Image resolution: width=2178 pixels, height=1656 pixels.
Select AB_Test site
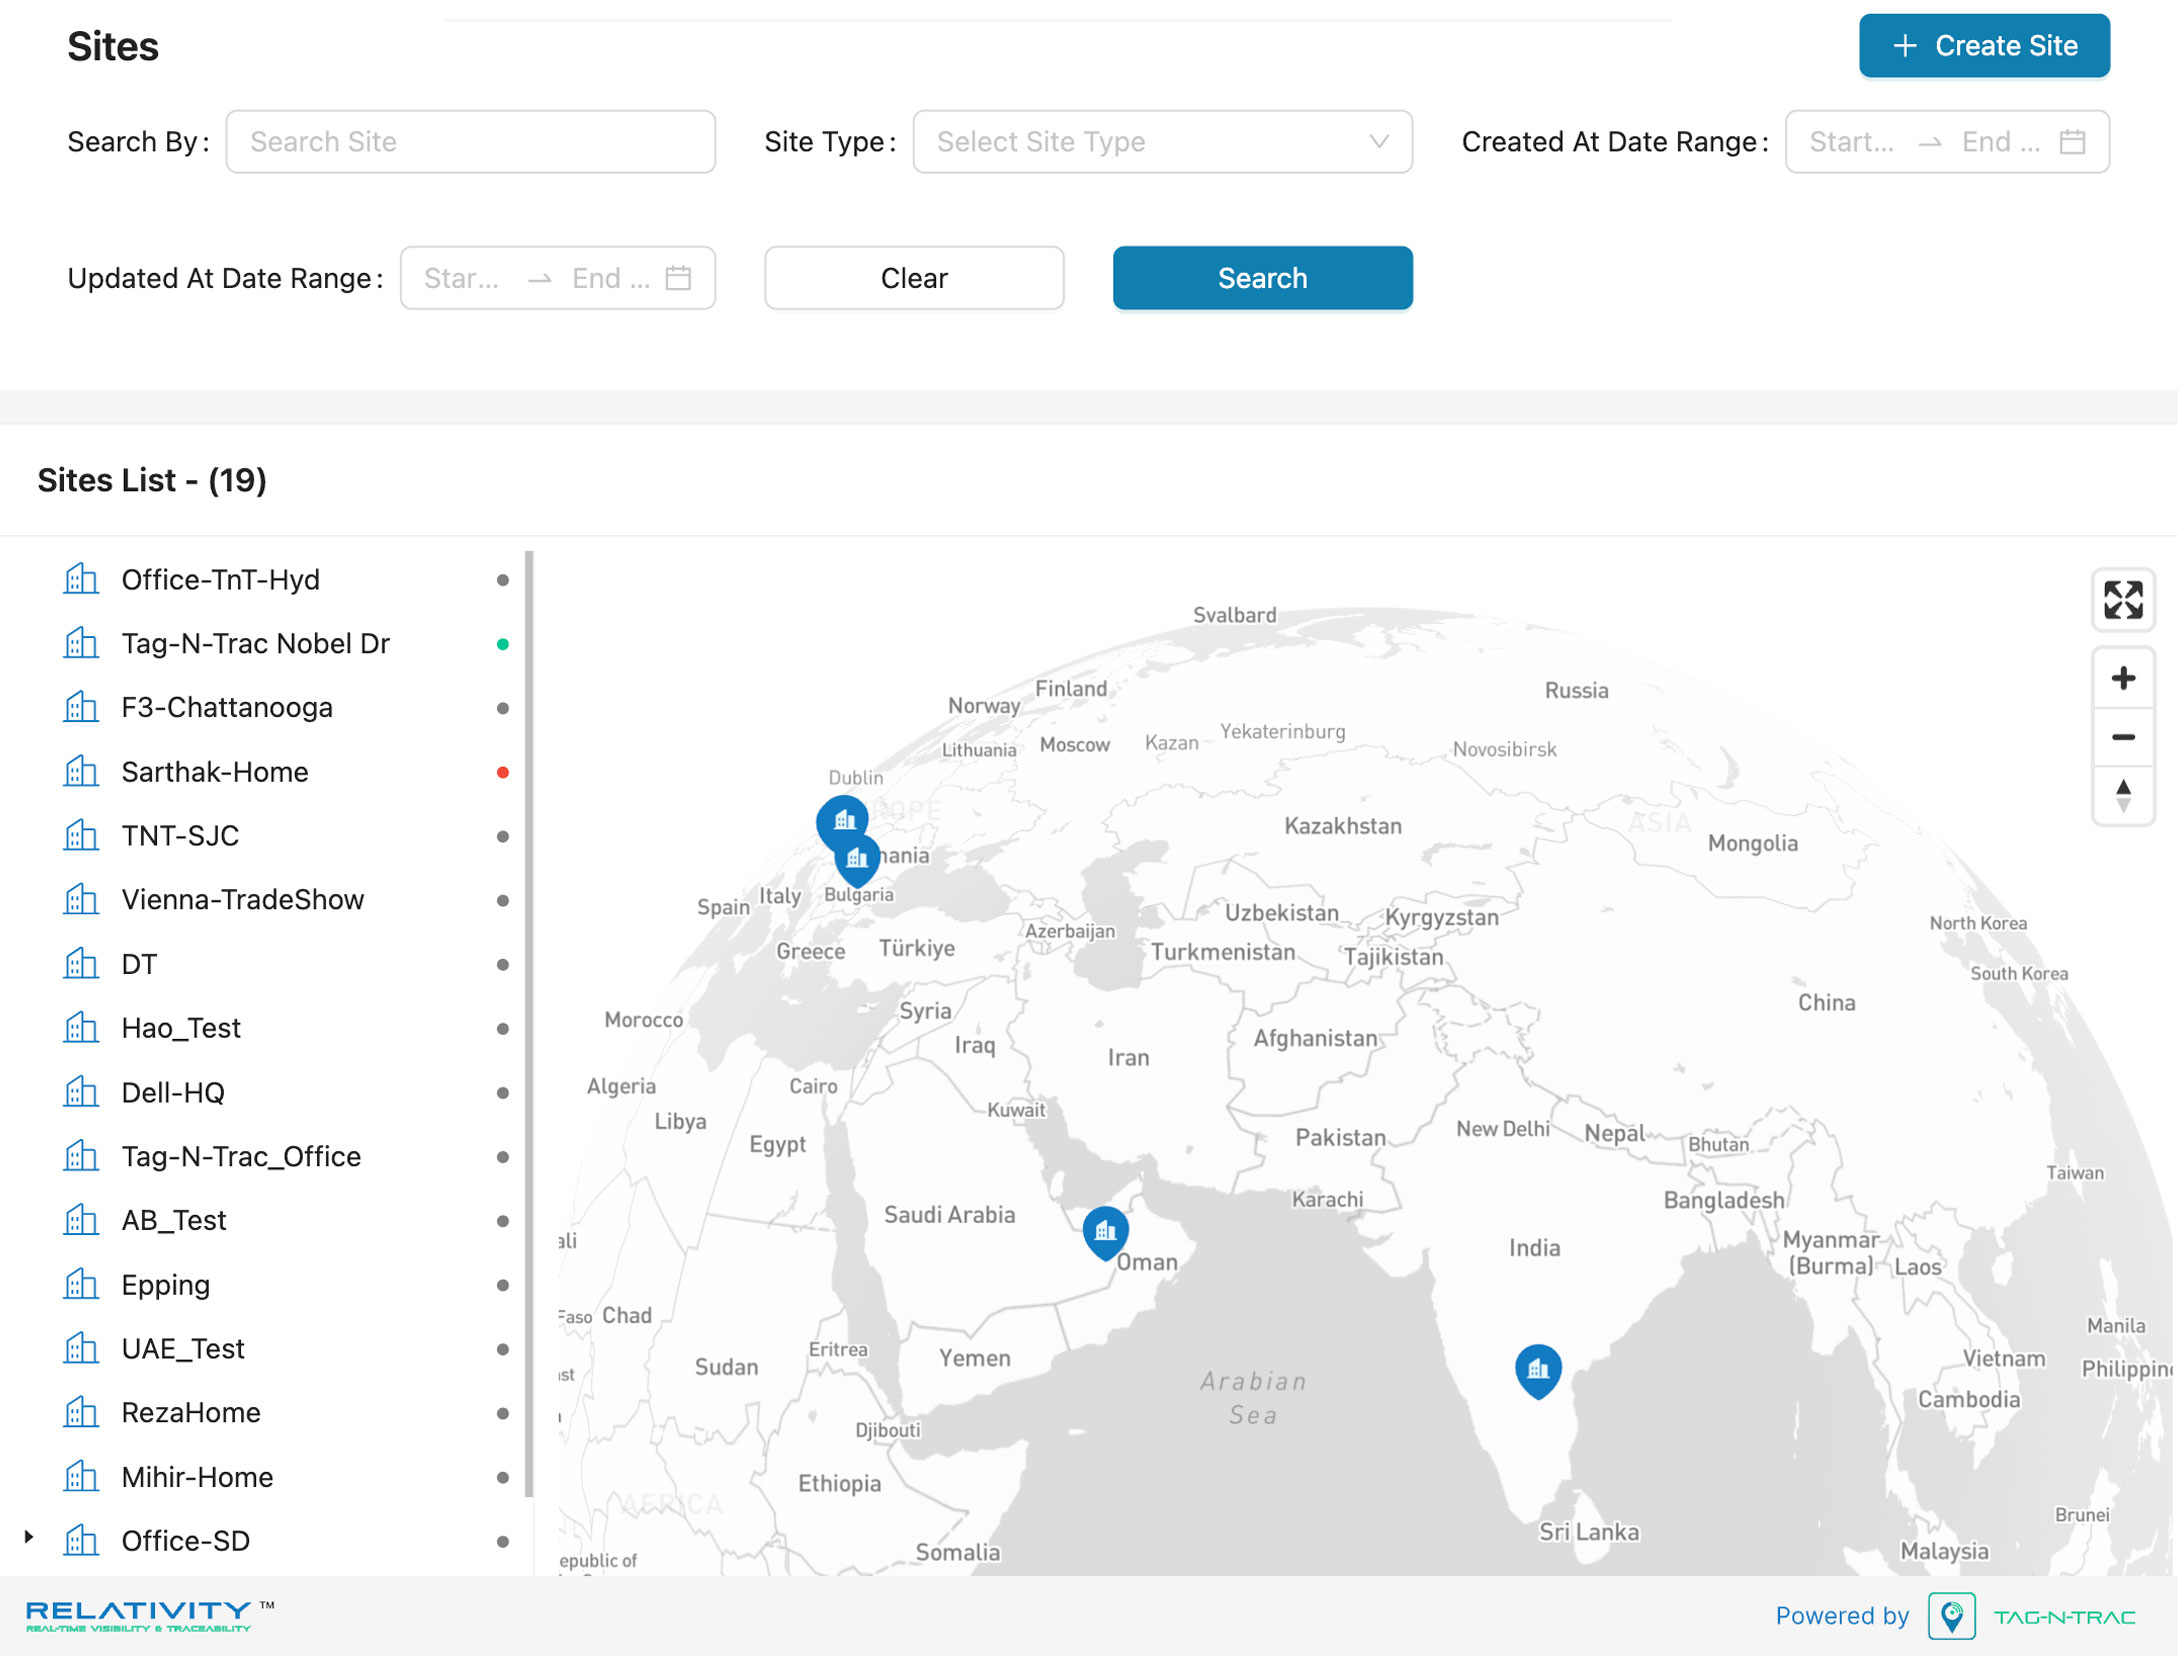pos(174,1220)
